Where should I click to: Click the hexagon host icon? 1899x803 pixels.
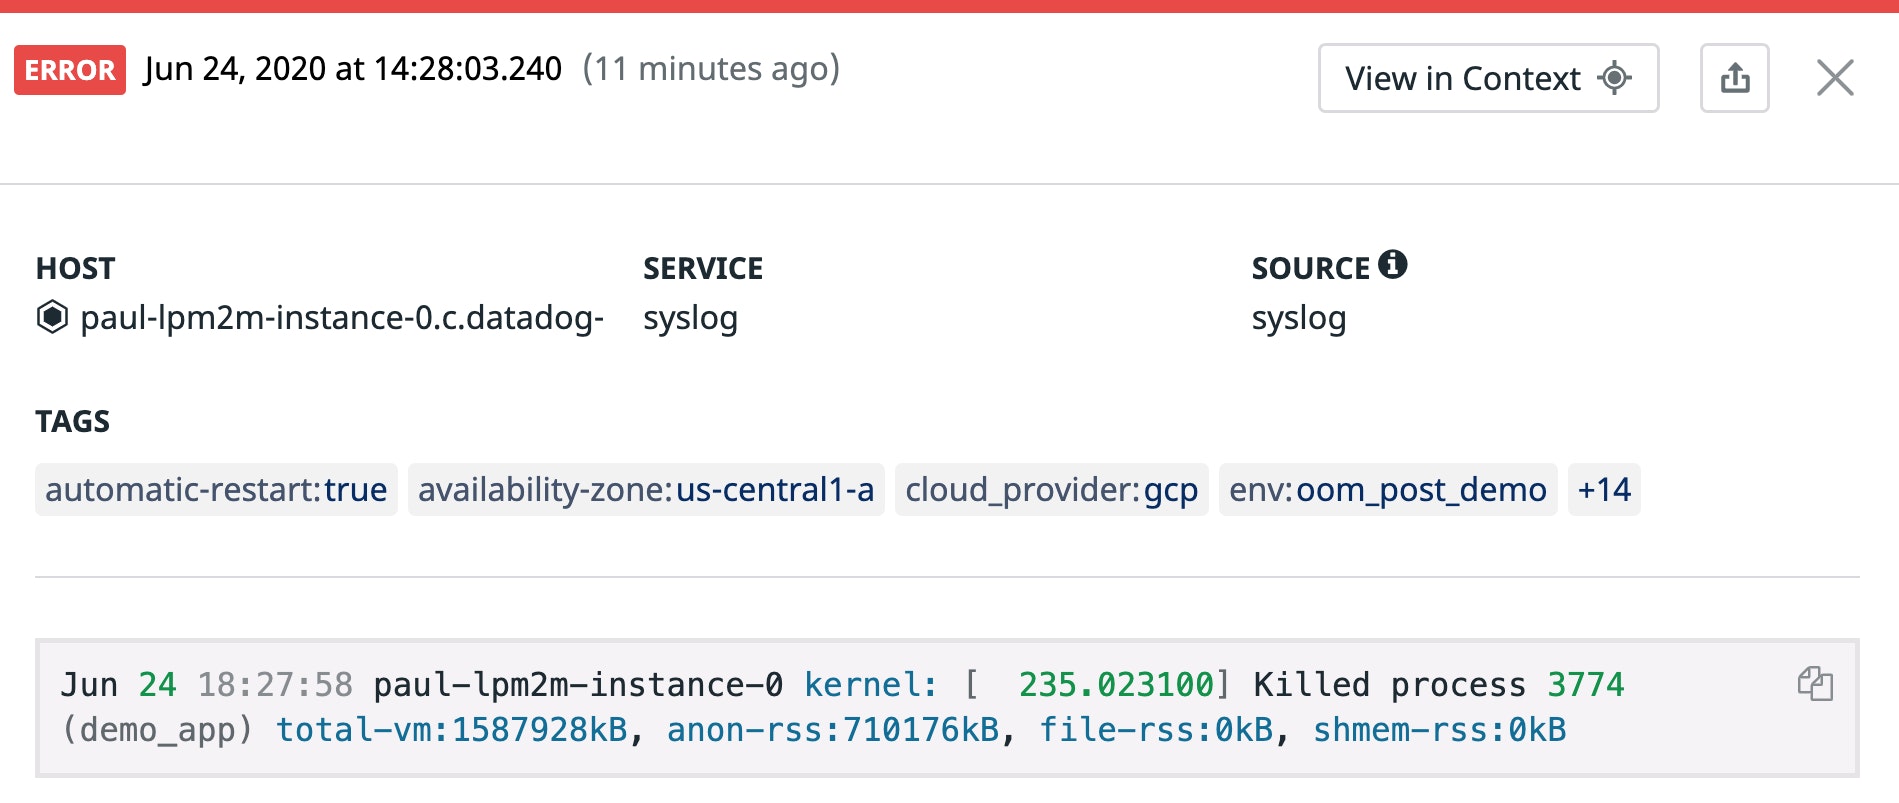click(52, 317)
